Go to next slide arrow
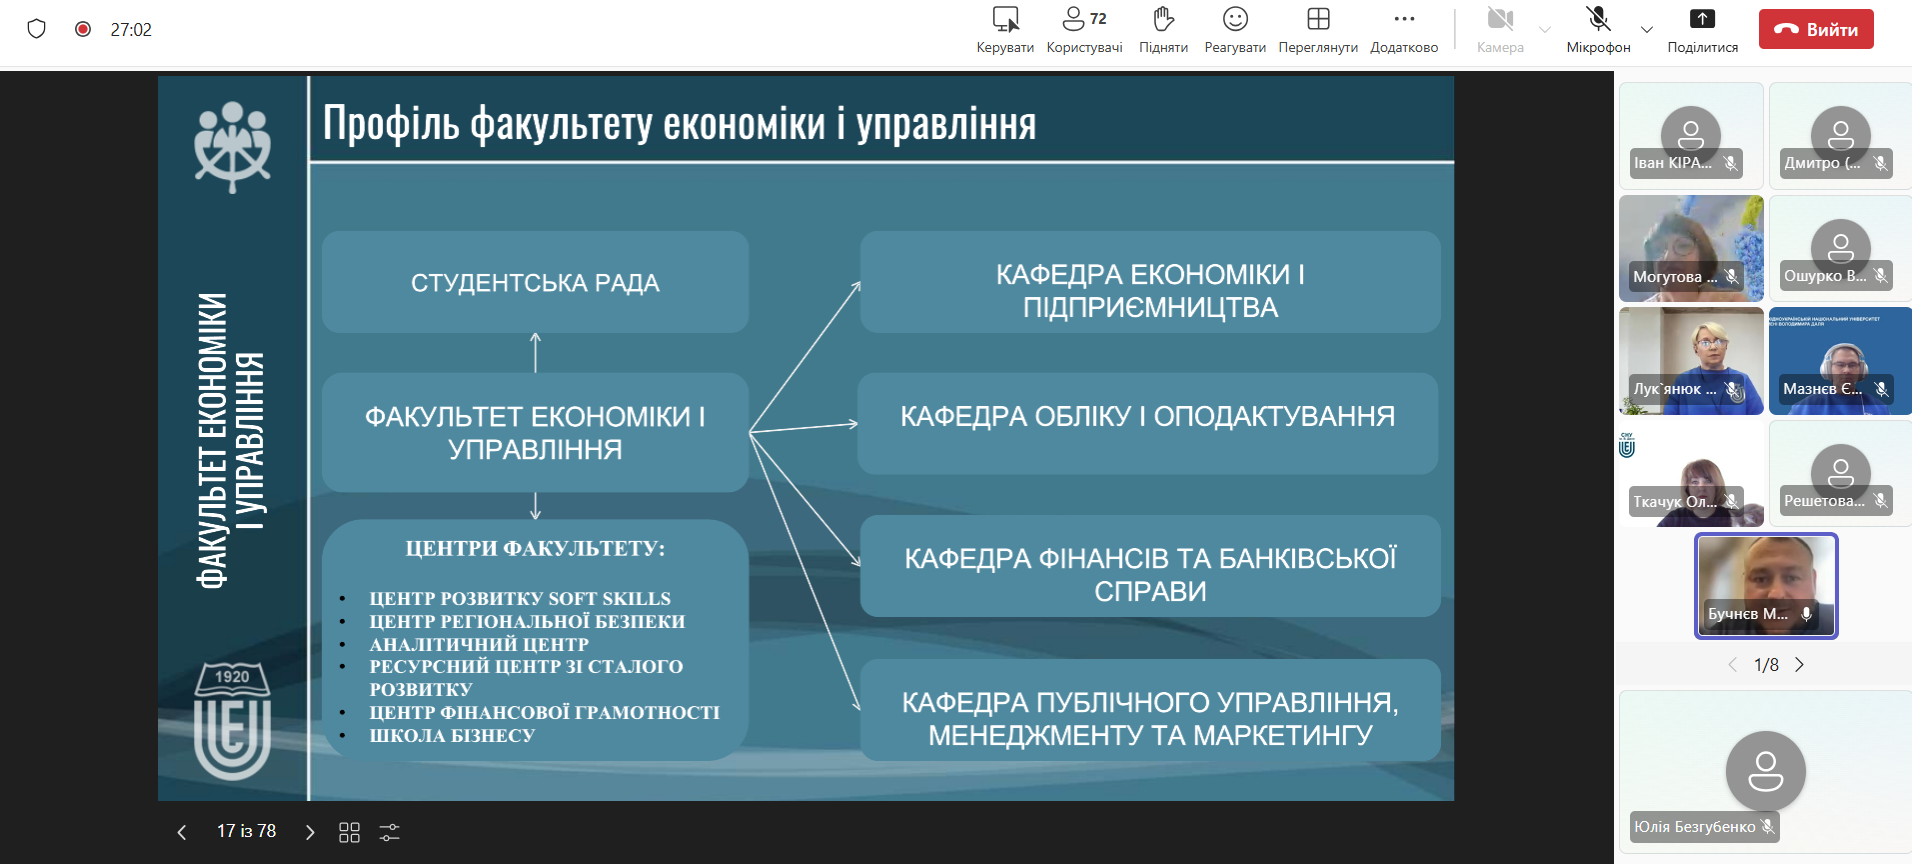Image resolution: width=1912 pixels, height=864 pixels. coord(310,832)
